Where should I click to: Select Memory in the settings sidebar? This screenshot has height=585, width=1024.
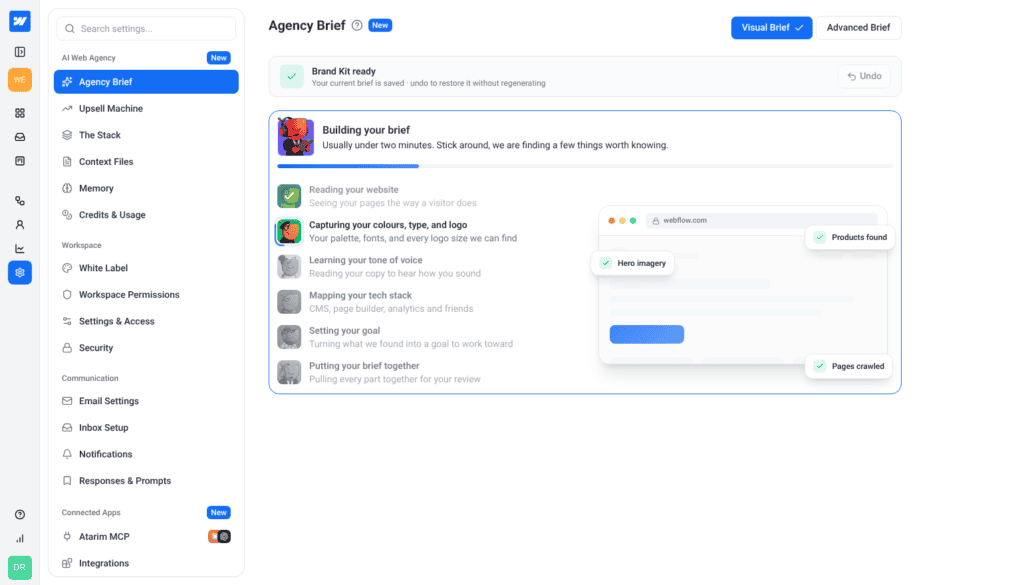(x=146, y=188)
